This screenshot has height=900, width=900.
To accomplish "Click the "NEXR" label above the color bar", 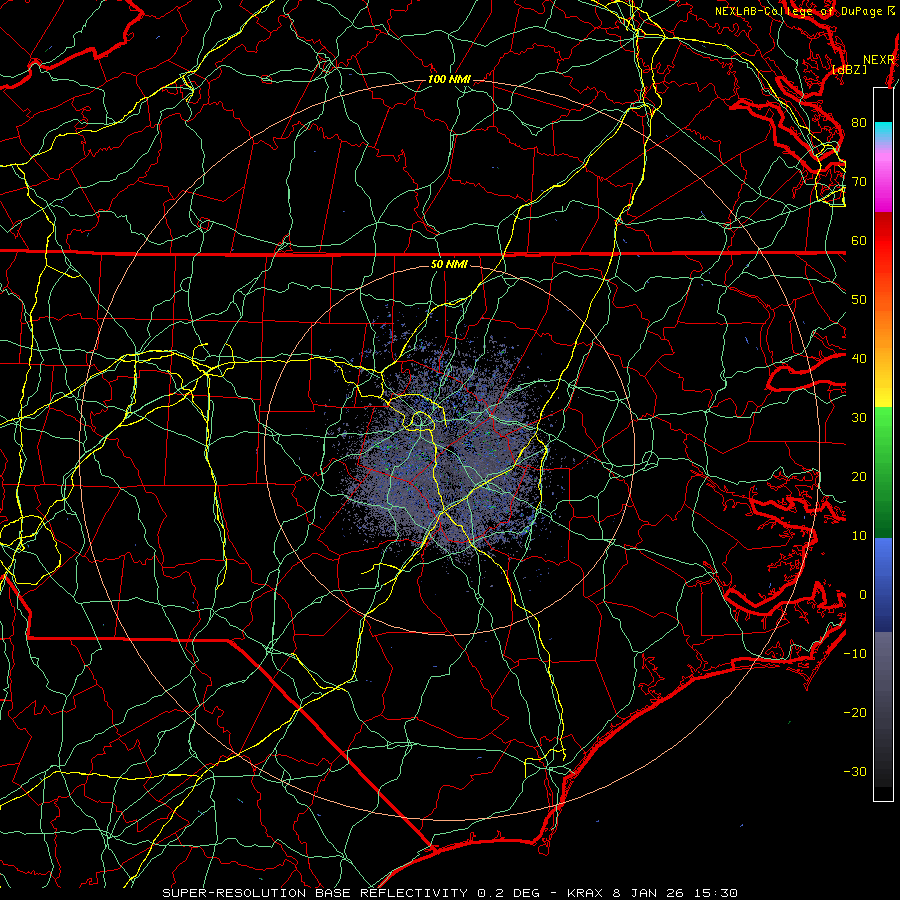I will pos(878,60).
